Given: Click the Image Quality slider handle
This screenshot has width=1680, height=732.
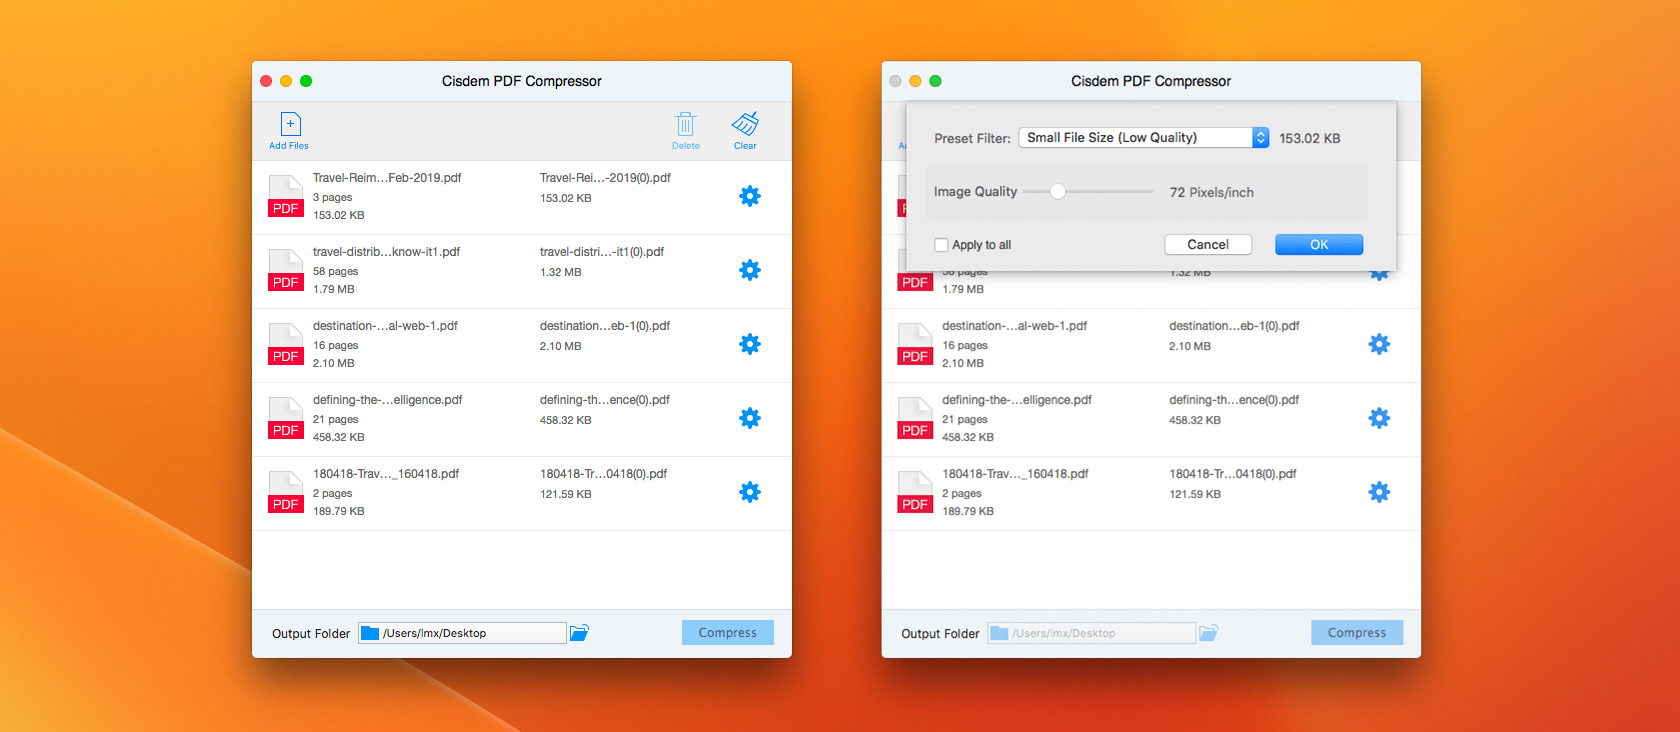Looking at the screenshot, I should (1057, 192).
